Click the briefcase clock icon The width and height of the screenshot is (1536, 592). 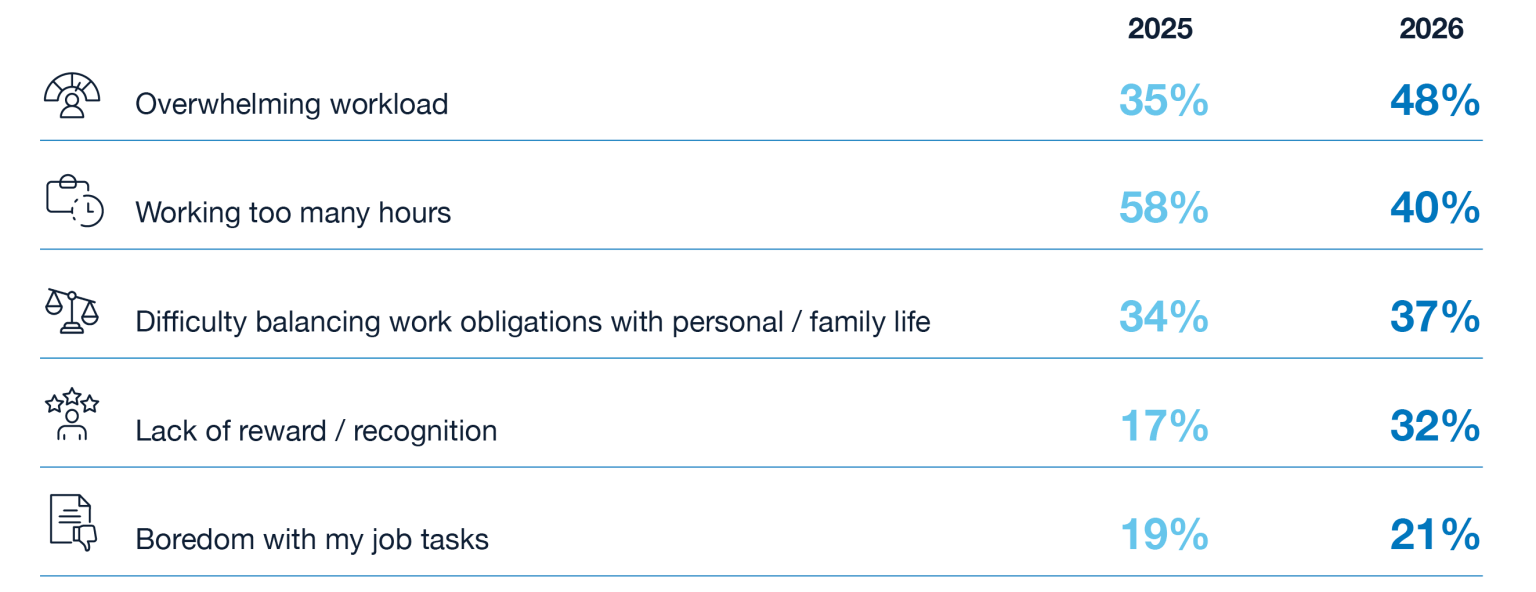pos(74,201)
